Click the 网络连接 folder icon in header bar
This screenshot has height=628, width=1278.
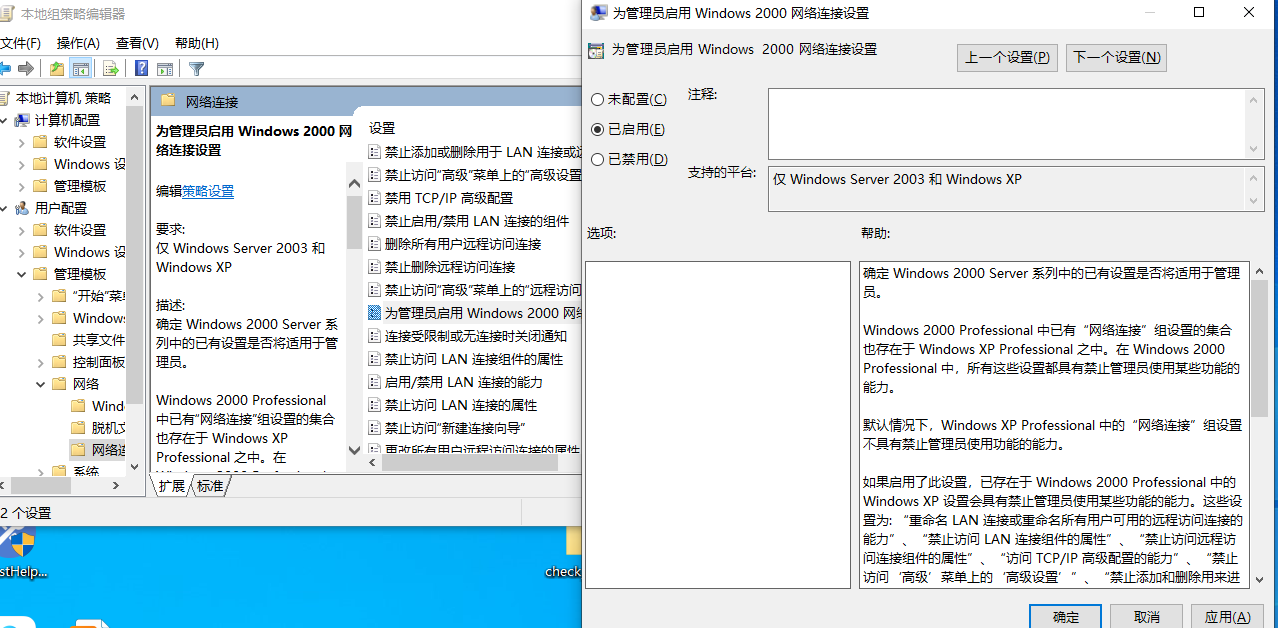pyautogui.click(x=168, y=101)
